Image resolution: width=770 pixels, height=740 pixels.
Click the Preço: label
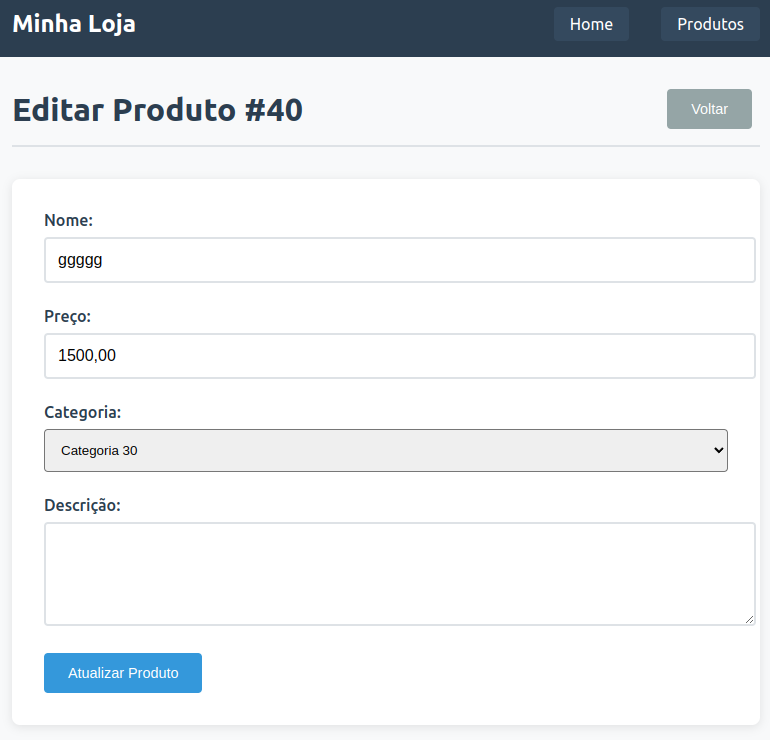(68, 316)
